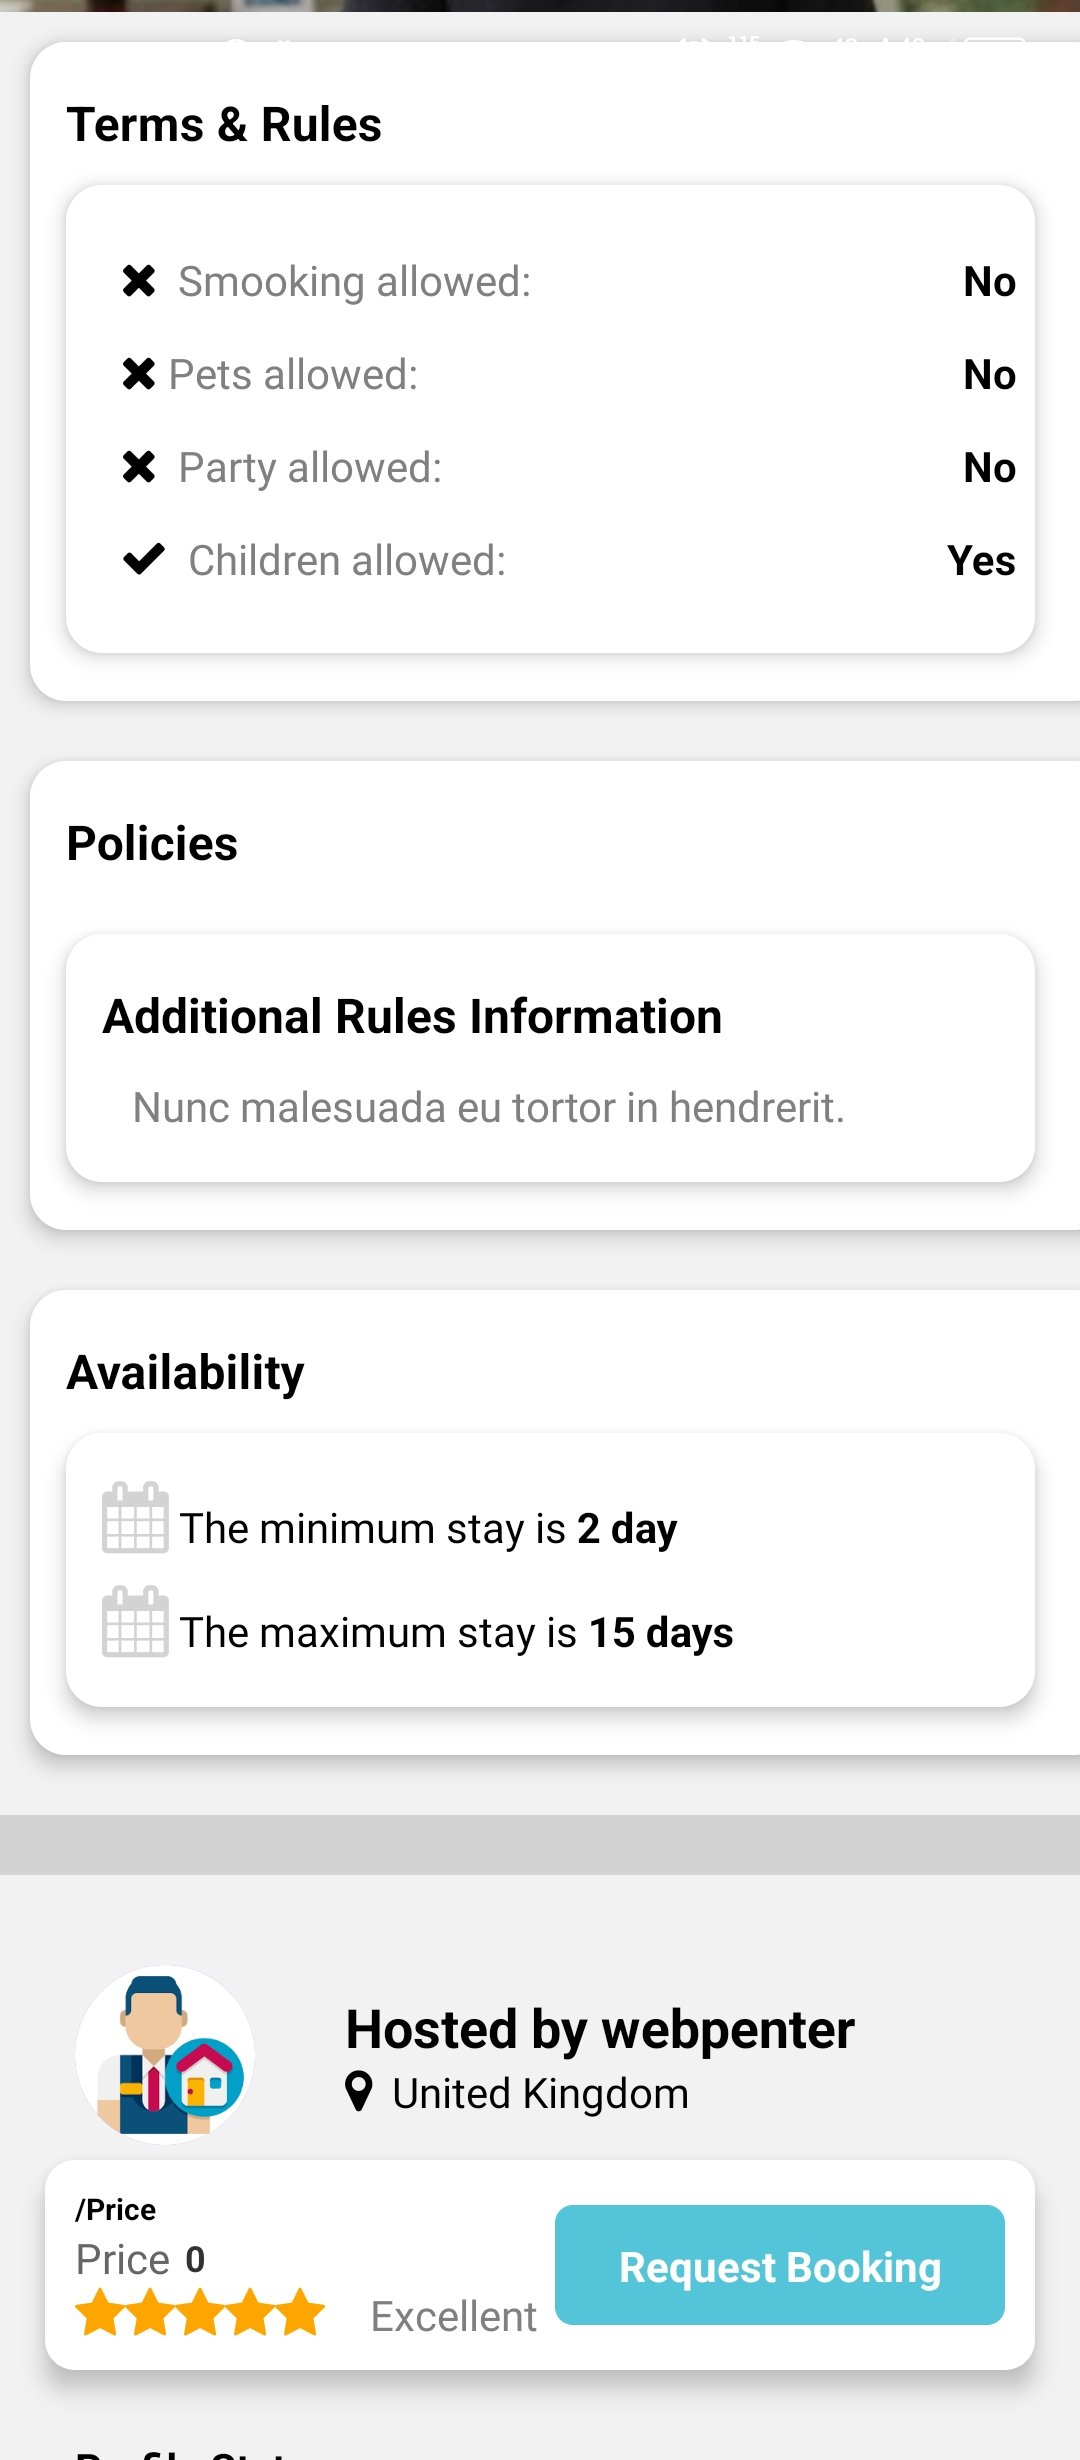Click the X icon beside Pets allowed
The height and width of the screenshot is (2460, 1080).
(139, 374)
